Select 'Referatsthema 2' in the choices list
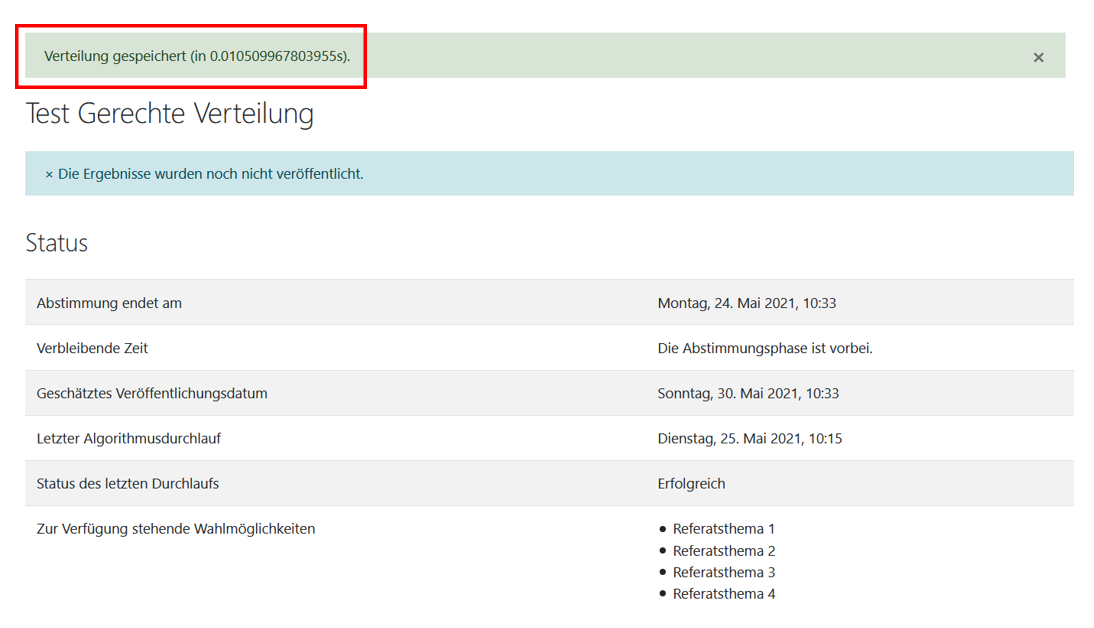Viewport: 1094px width, 628px height. click(724, 551)
